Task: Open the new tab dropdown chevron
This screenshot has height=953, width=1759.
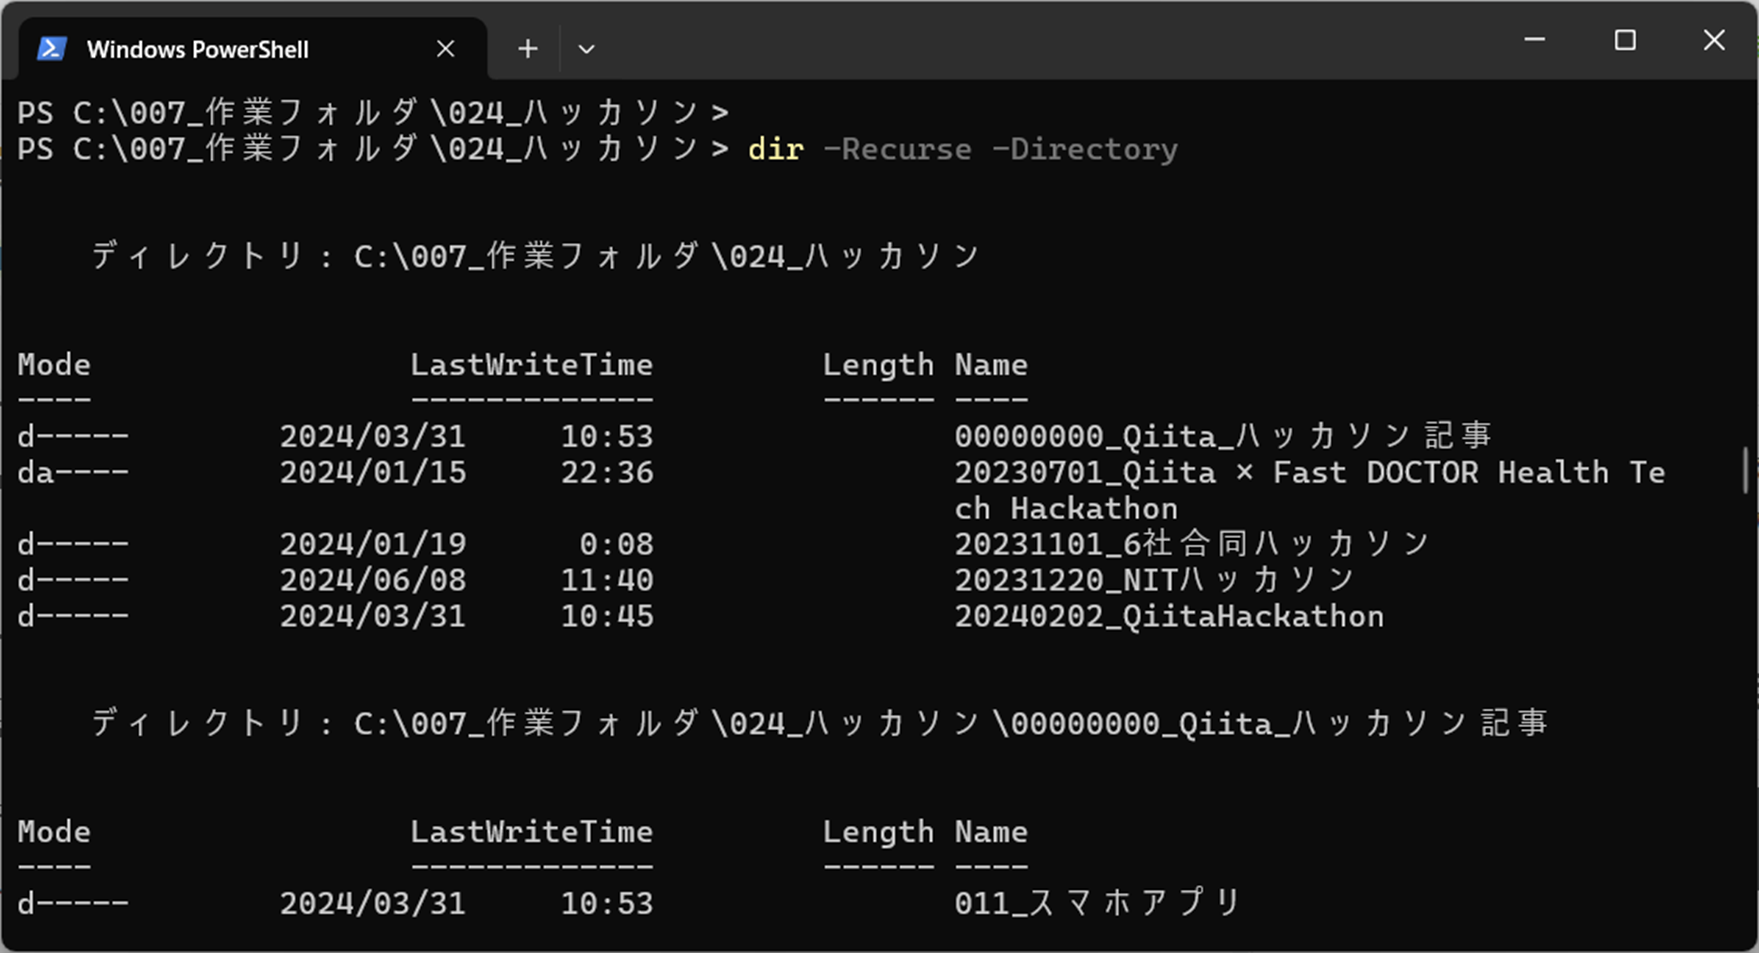Action: [x=586, y=48]
